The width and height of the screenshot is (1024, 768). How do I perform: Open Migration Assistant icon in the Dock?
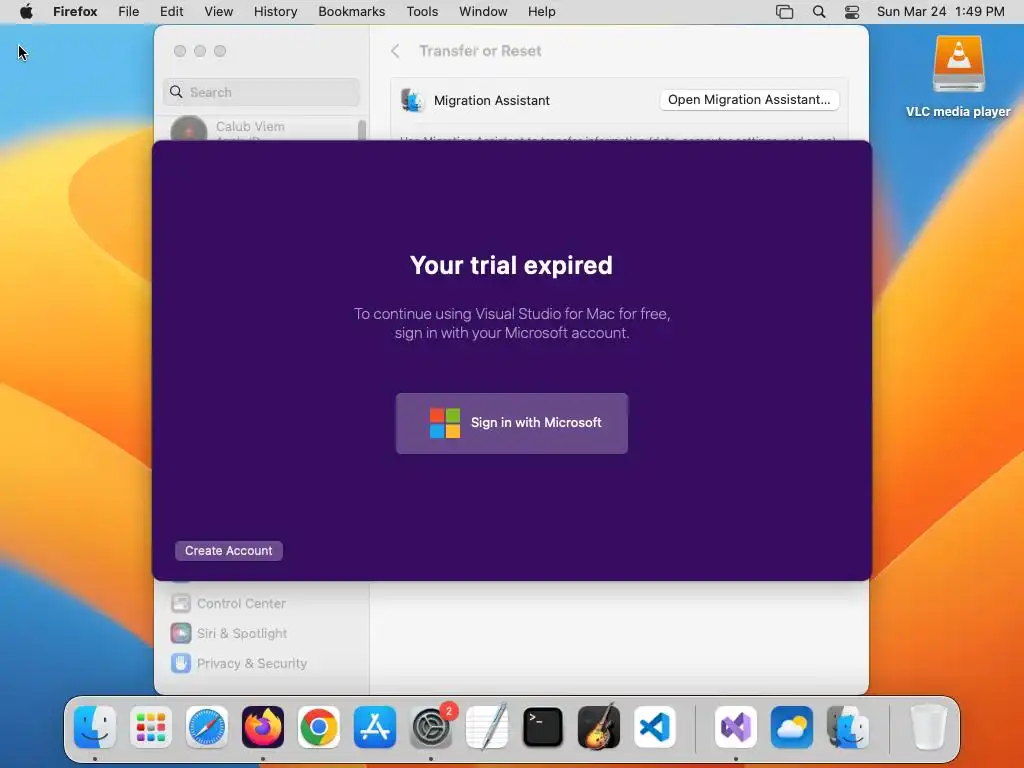[848, 727]
